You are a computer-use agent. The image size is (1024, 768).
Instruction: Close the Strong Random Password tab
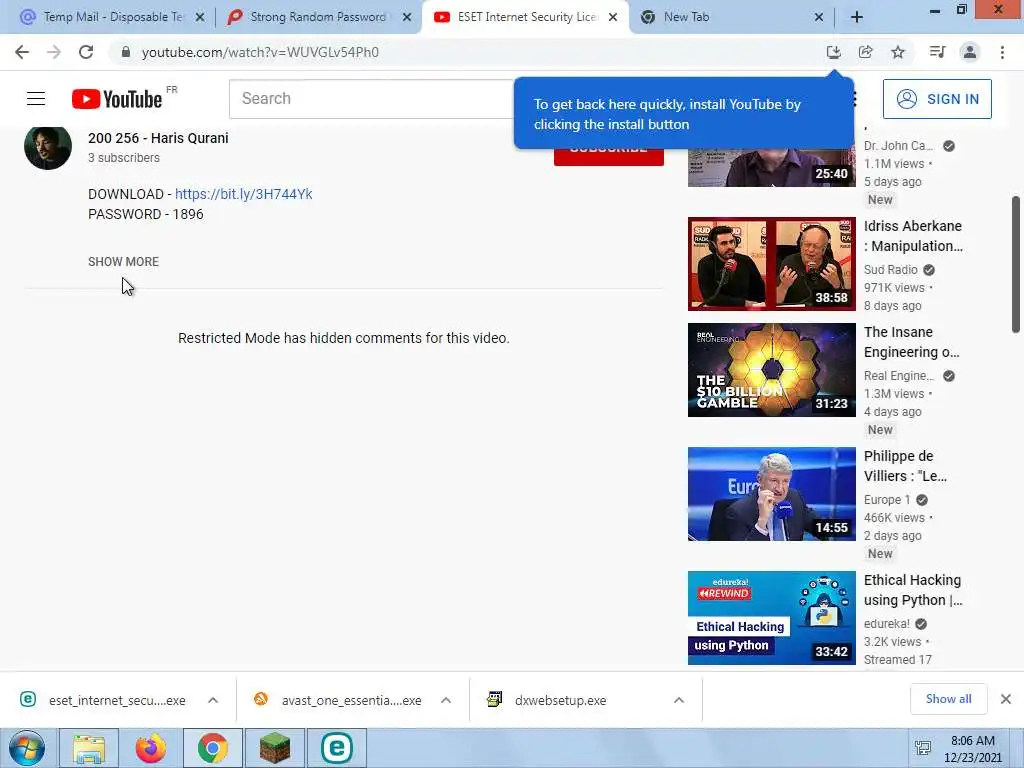coord(407,18)
